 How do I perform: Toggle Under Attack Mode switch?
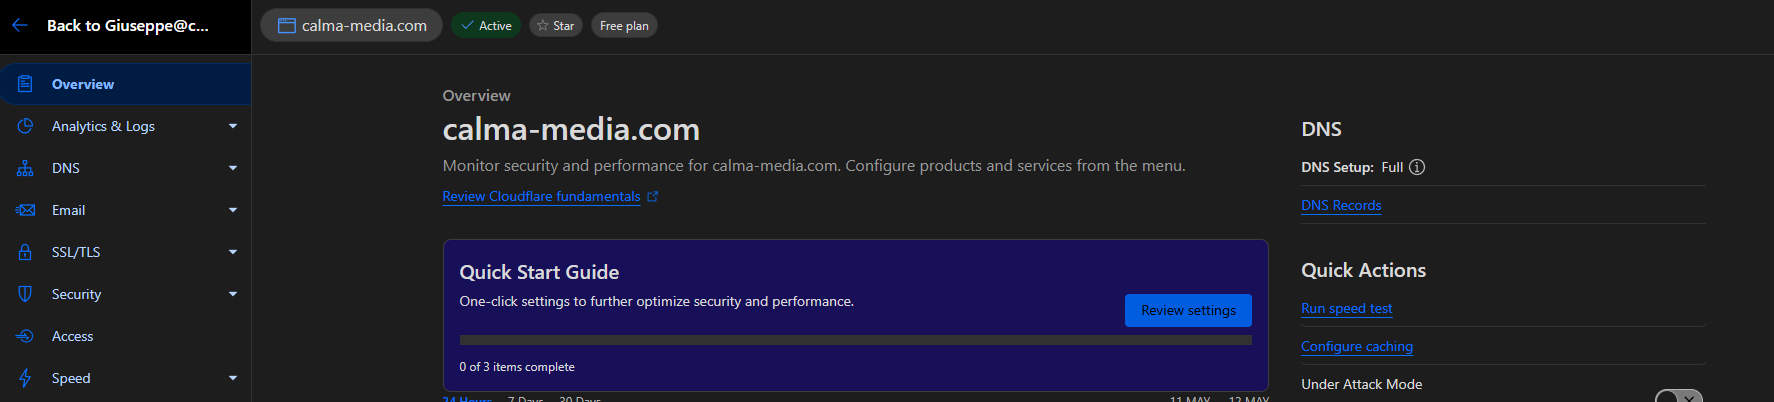pos(1679,397)
